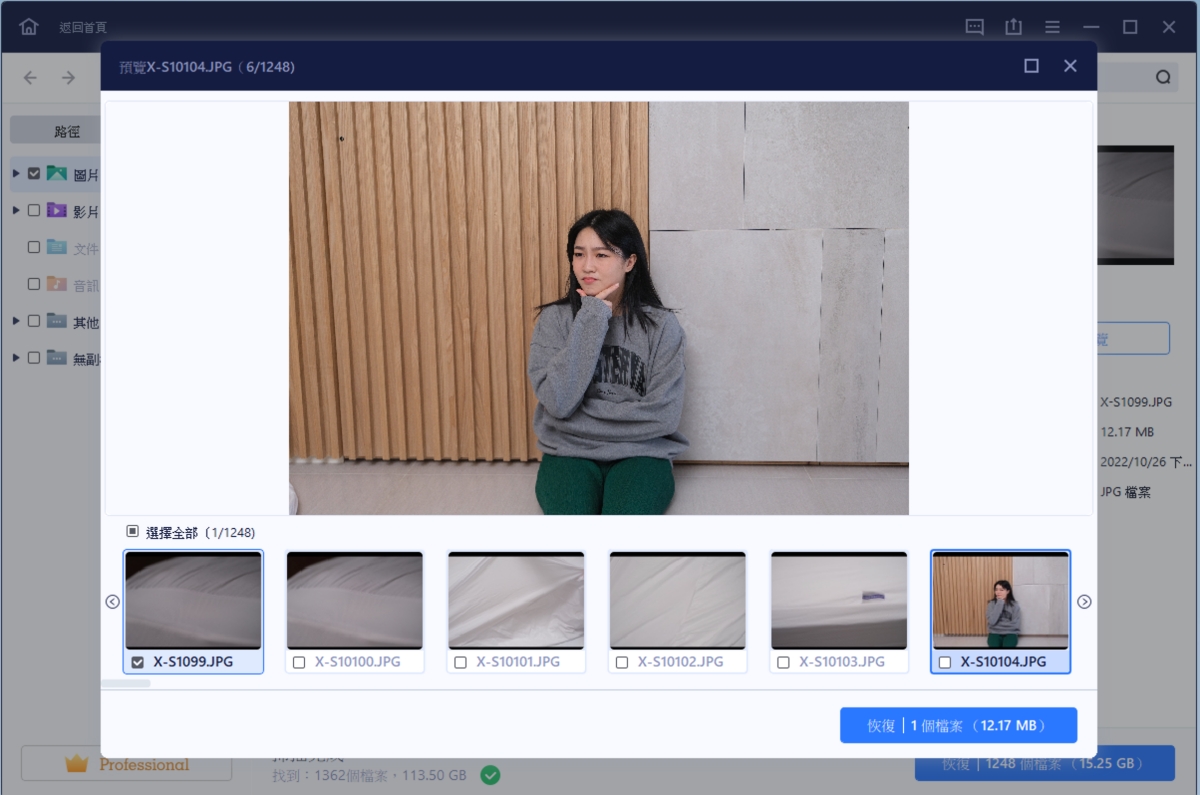Open the hamburger menu icon

(x=1052, y=27)
